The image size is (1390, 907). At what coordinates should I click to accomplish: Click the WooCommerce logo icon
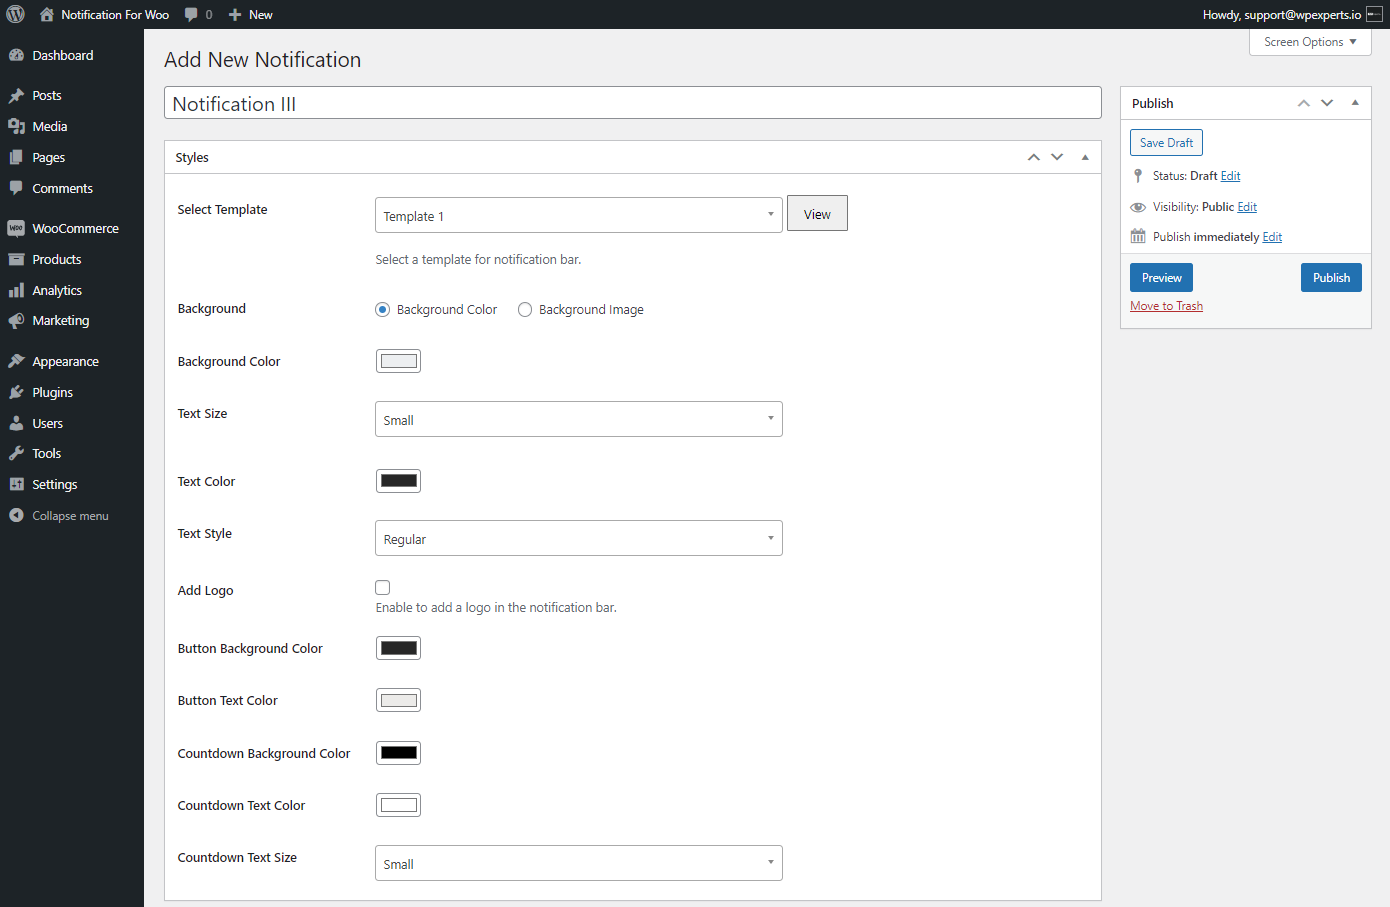16,228
